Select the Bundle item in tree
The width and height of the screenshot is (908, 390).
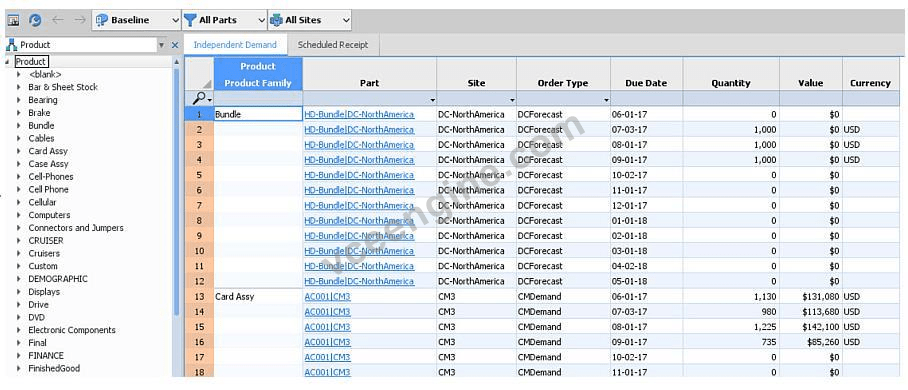(41, 125)
